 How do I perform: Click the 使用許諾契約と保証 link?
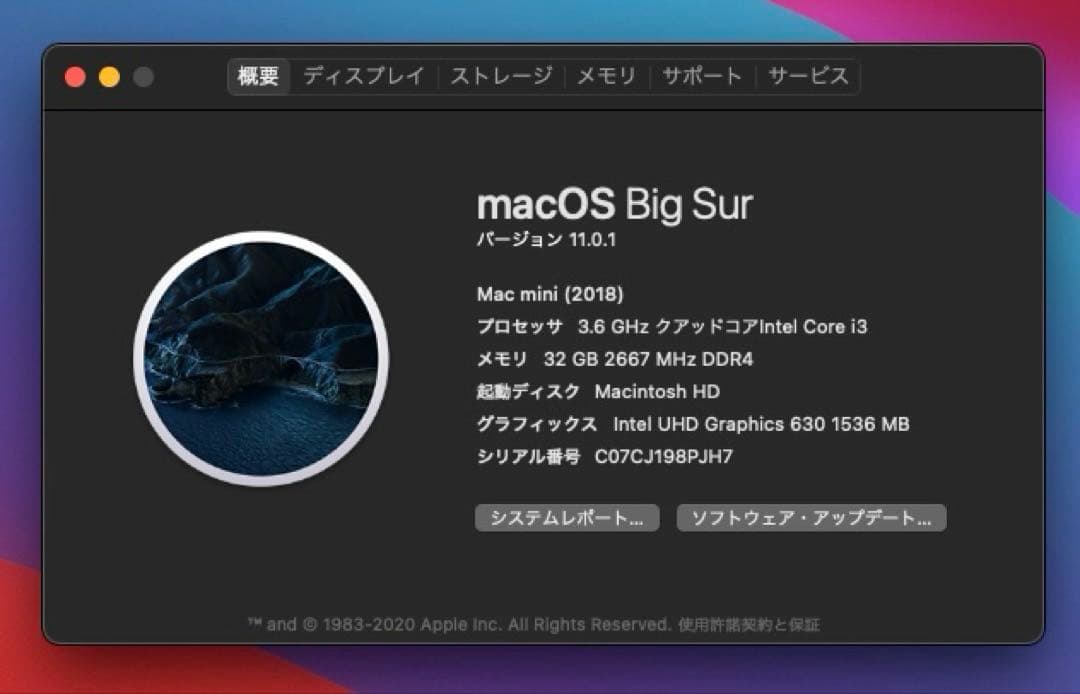(755, 625)
